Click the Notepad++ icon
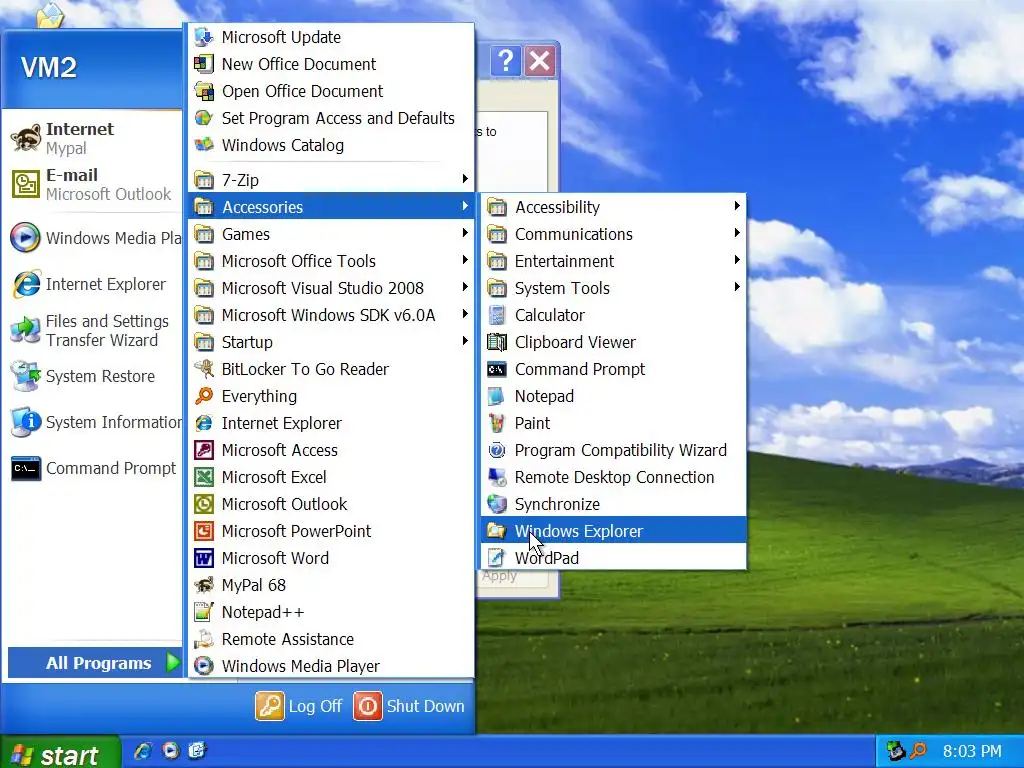Viewport: 1024px width, 768px height. [204, 612]
